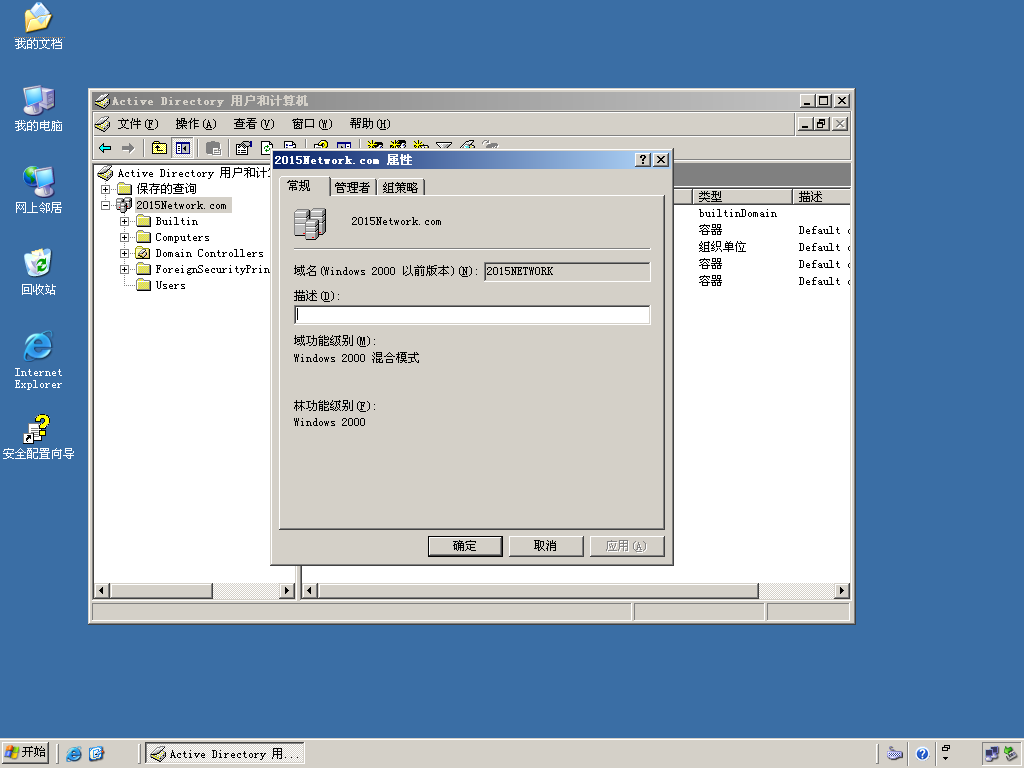Select Builtin folder in tree
Screen dimensions: 1024x768
point(167,221)
